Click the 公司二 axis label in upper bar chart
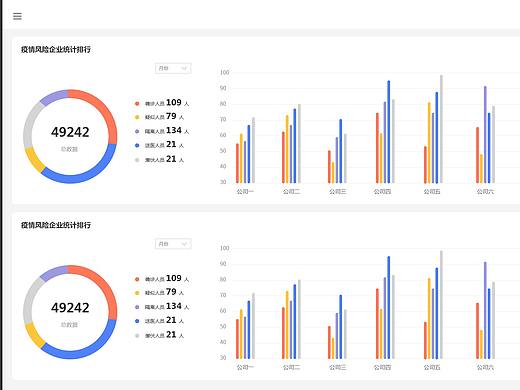Image resolution: width=520 pixels, height=390 pixels. [x=291, y=192]
